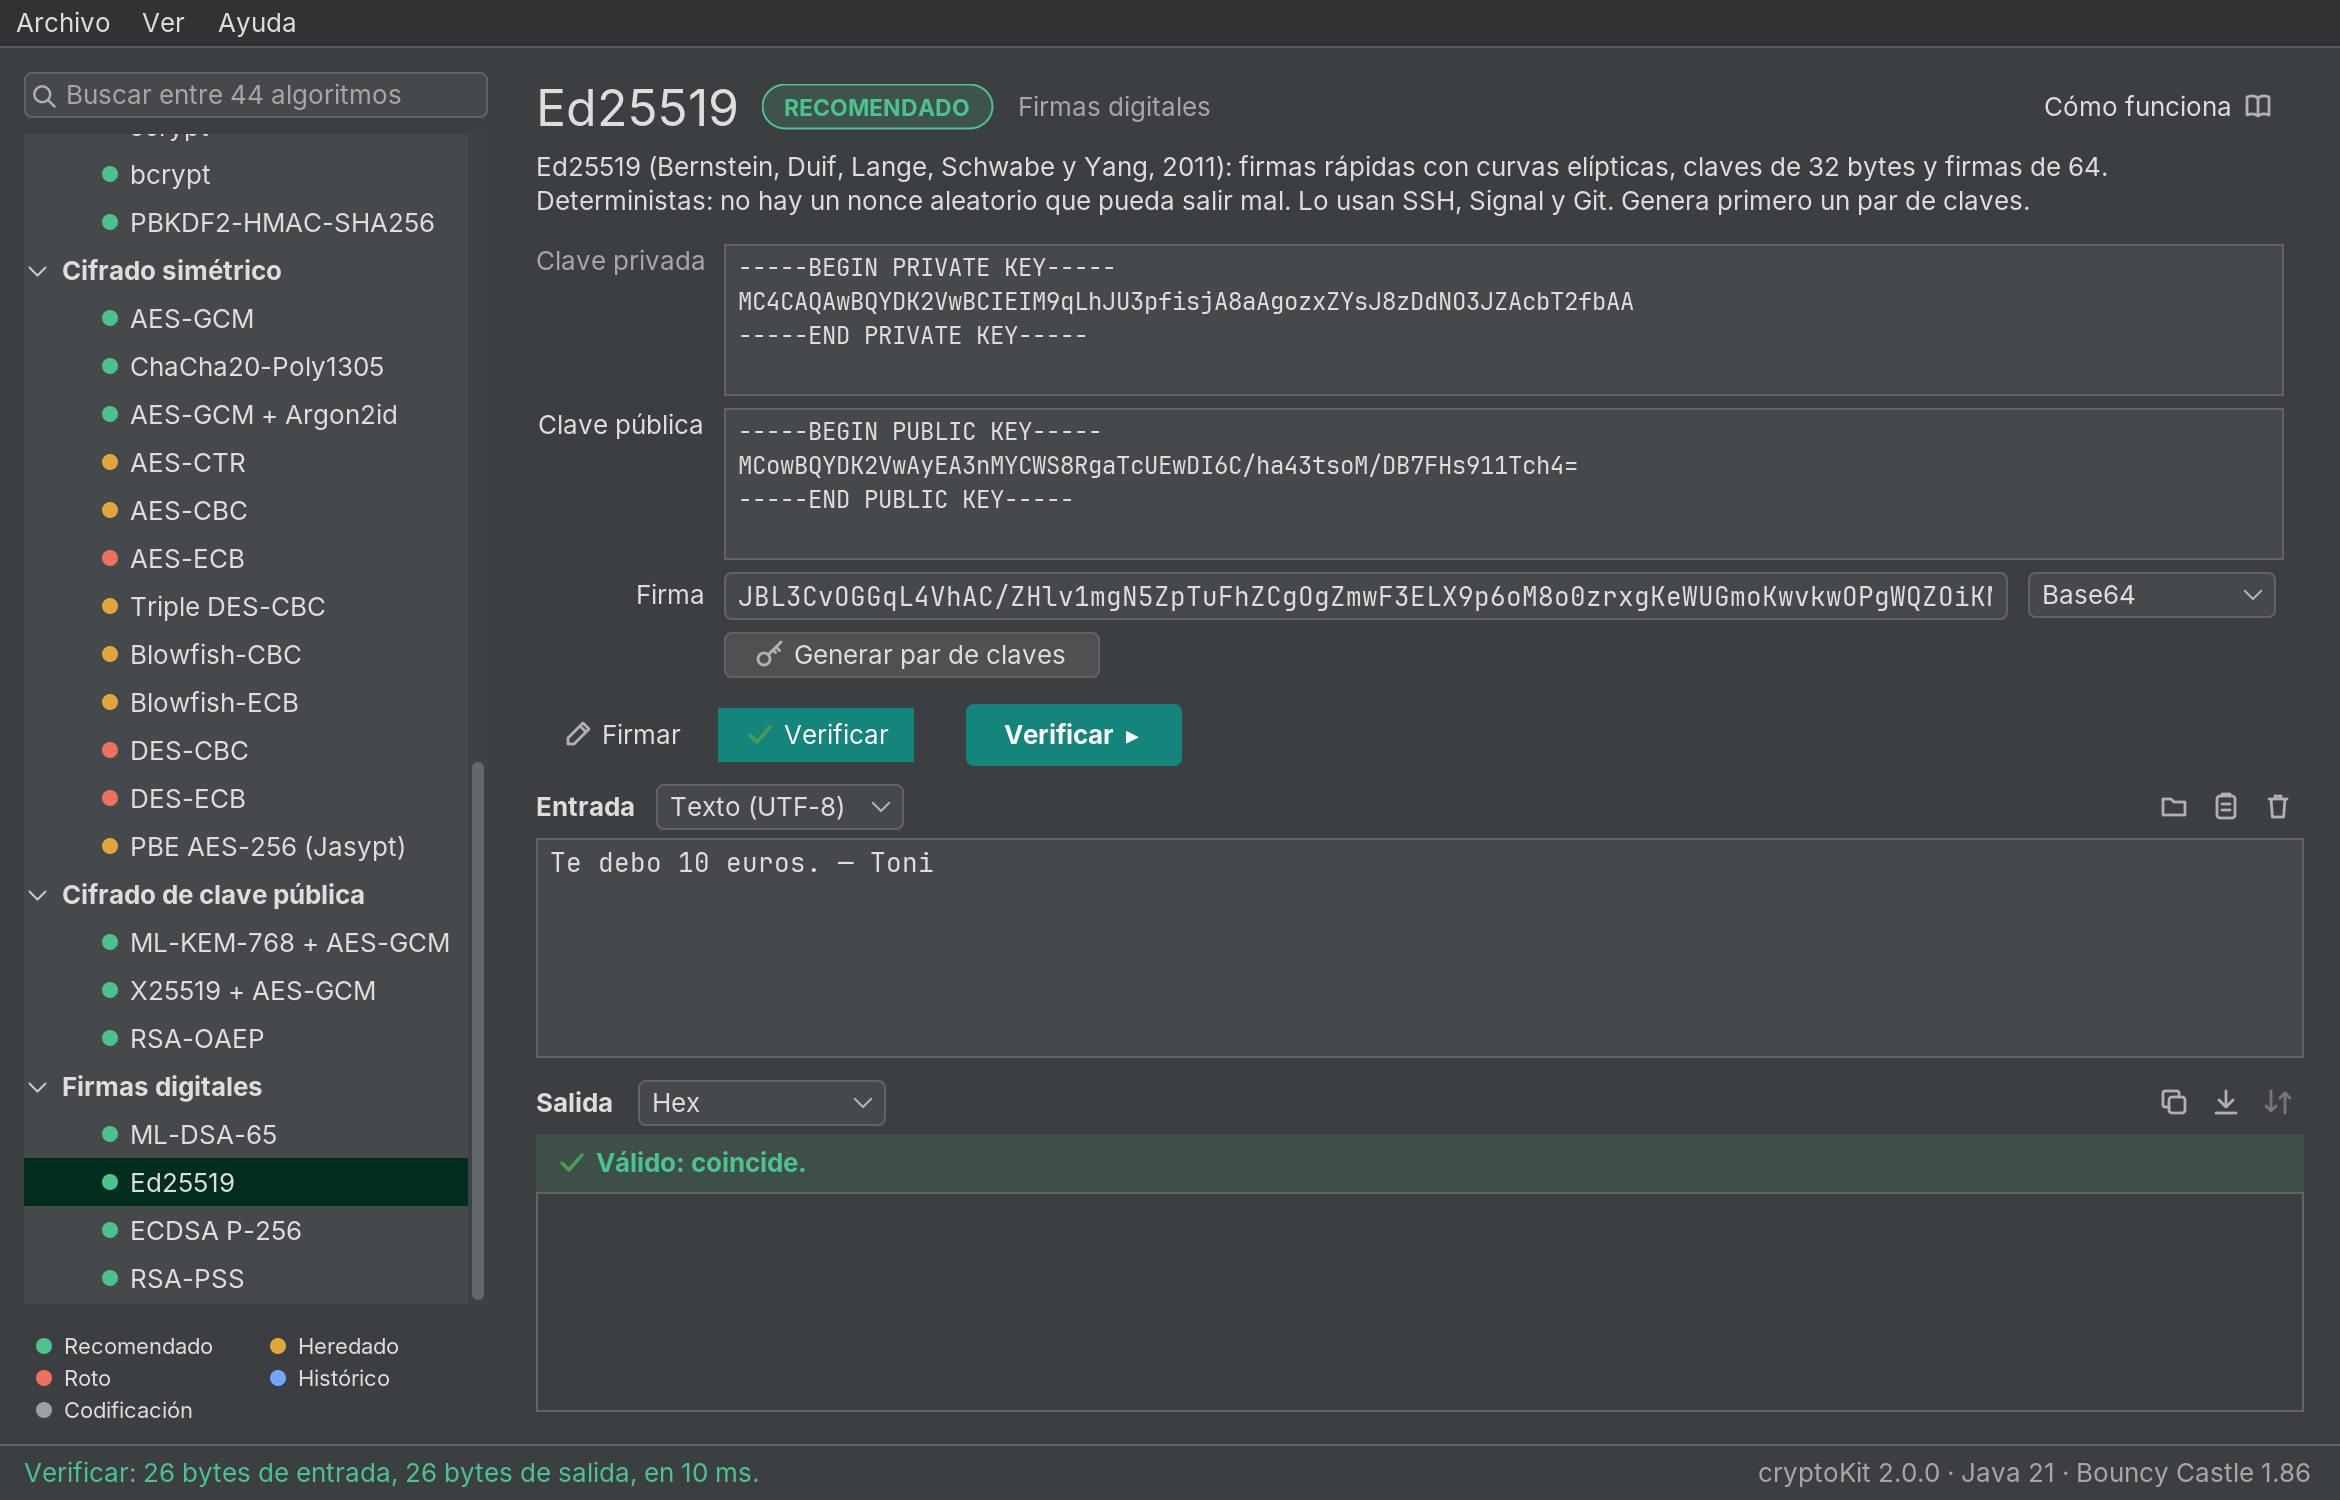Screen dimensions: 2340x1500
Task: Click the Clave pública text area
Action: point(1503,484)
